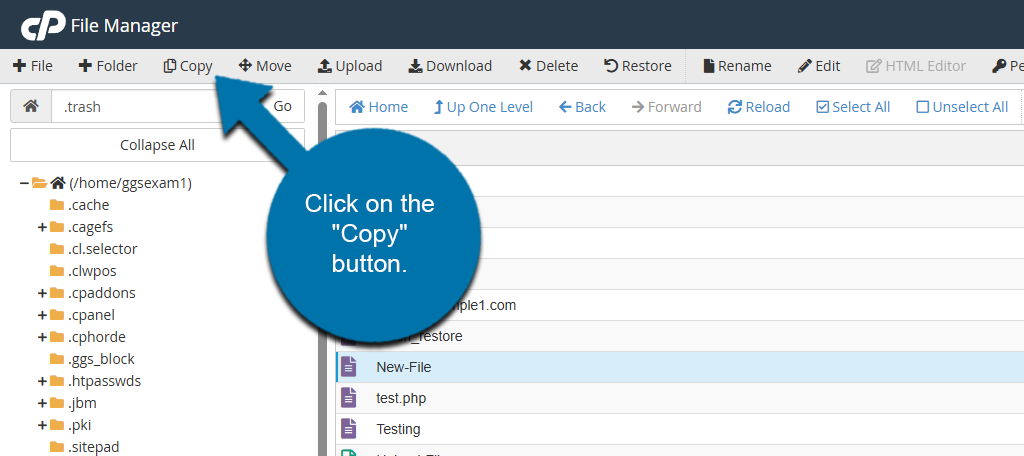
Task: Click the Restore toolbar button
Action: tap(637, 66)
